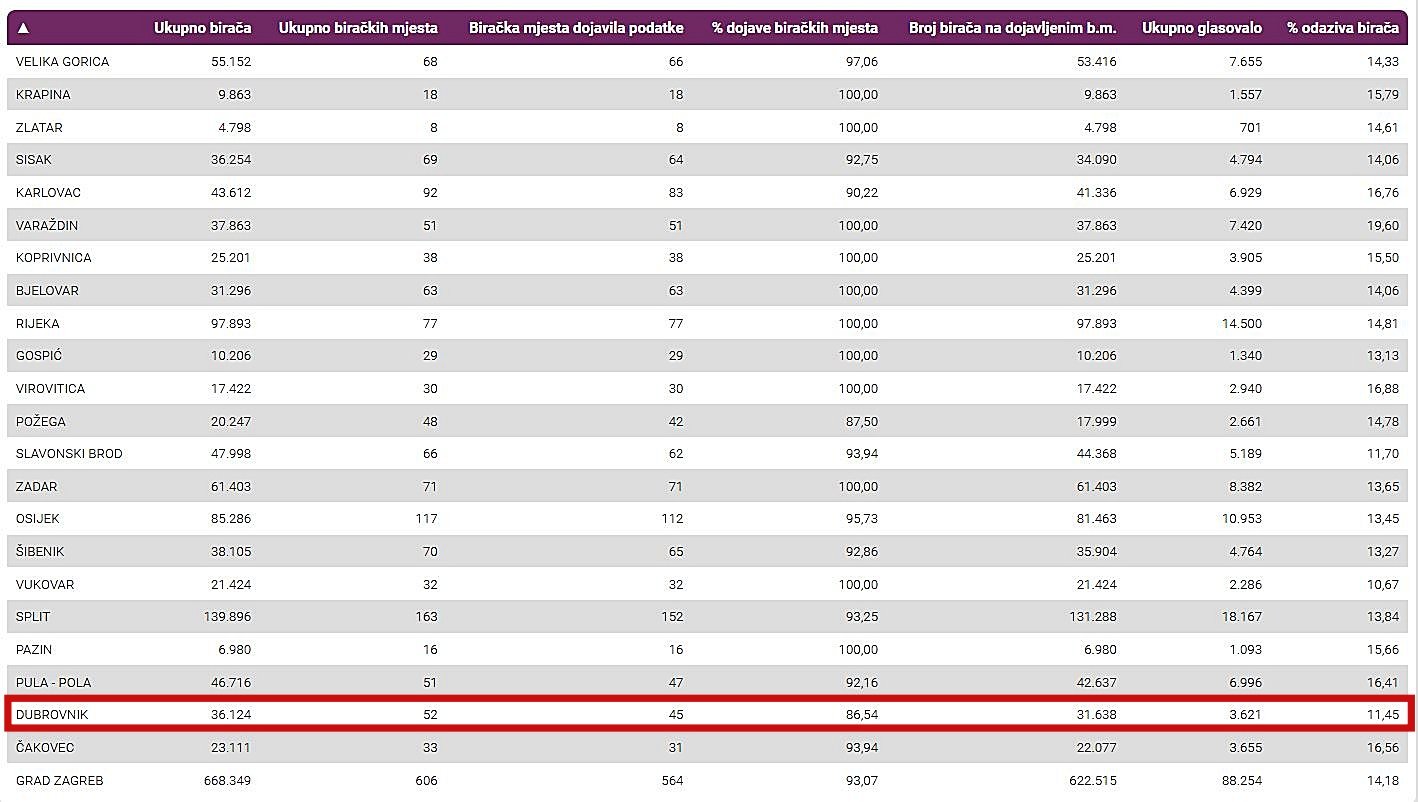1418x802 pixels.
Task: Click the SLAVONSKI BROD row name
Action: (x=69, y=454)
